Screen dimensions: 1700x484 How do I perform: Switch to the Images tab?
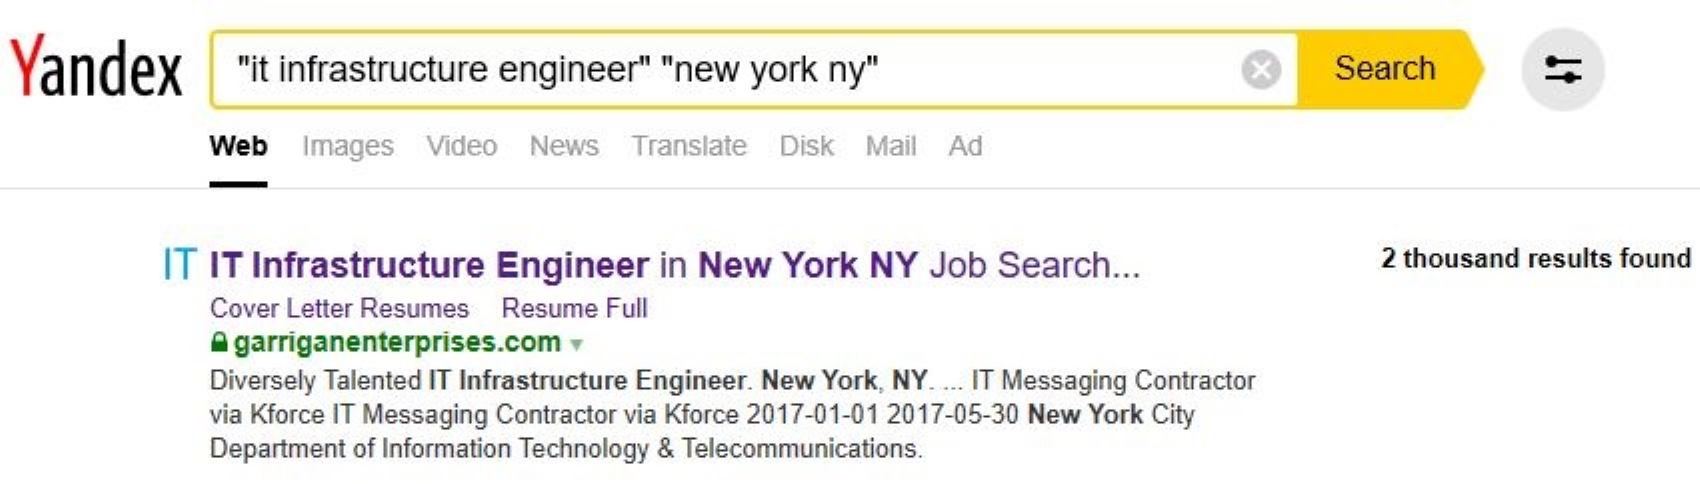pos(347,146)
